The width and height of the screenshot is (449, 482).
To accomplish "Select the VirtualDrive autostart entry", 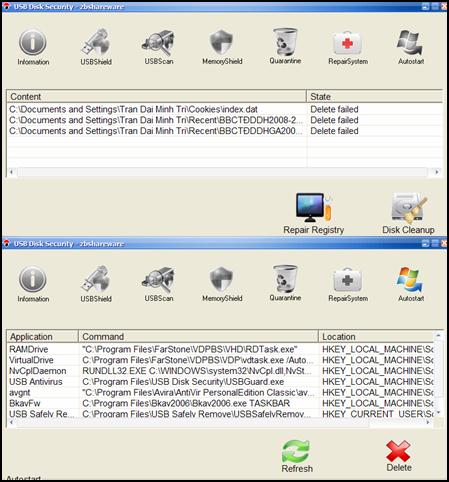I will click(x=220, y=360).
